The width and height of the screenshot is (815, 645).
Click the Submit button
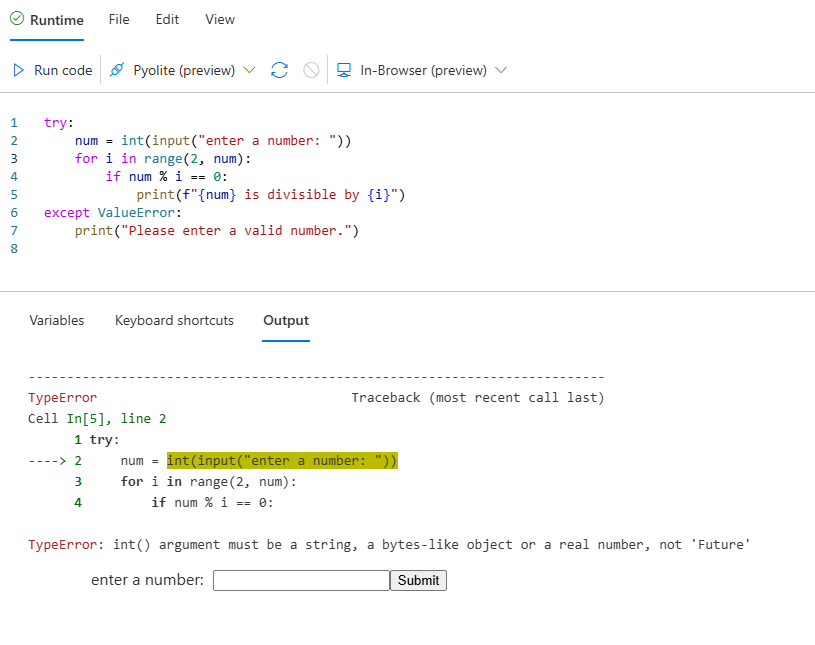pyautogui.click(x=418, y=580)
